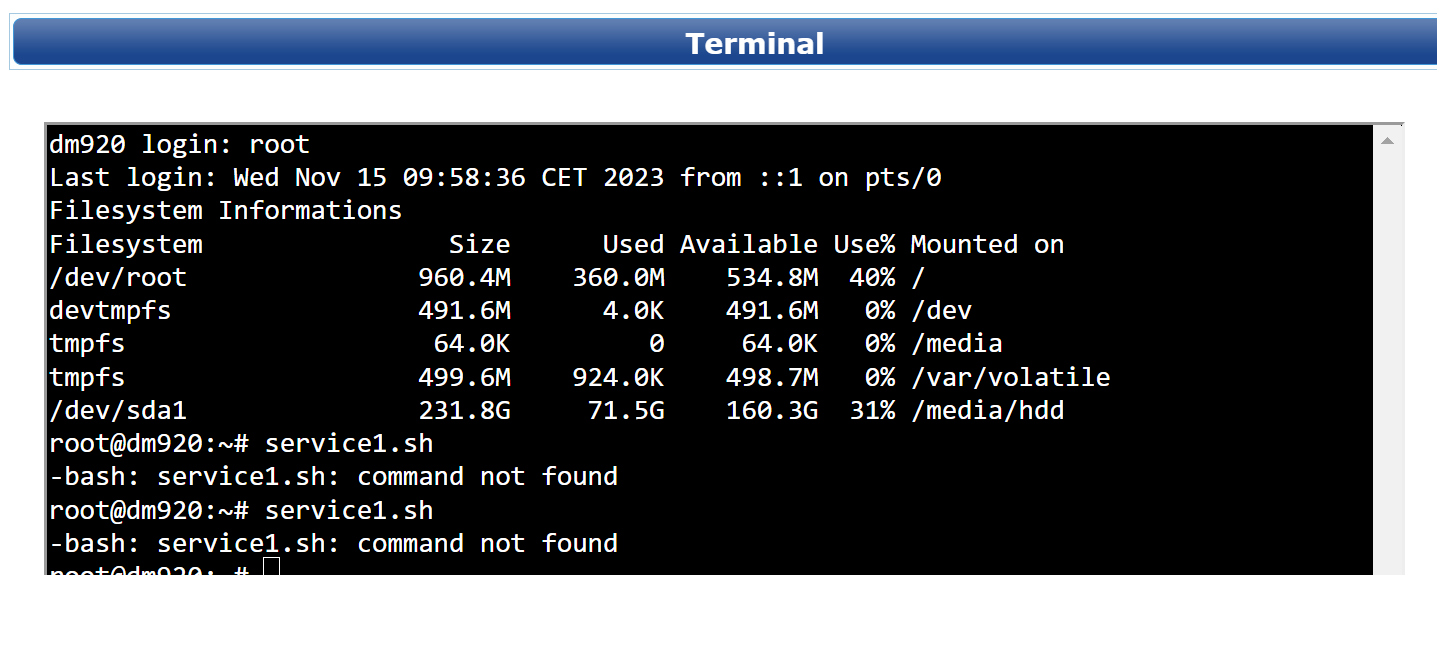Click the scrollbar up arrow
Viewport: 1437px width, 664px height.
[x=1387, y=141]
